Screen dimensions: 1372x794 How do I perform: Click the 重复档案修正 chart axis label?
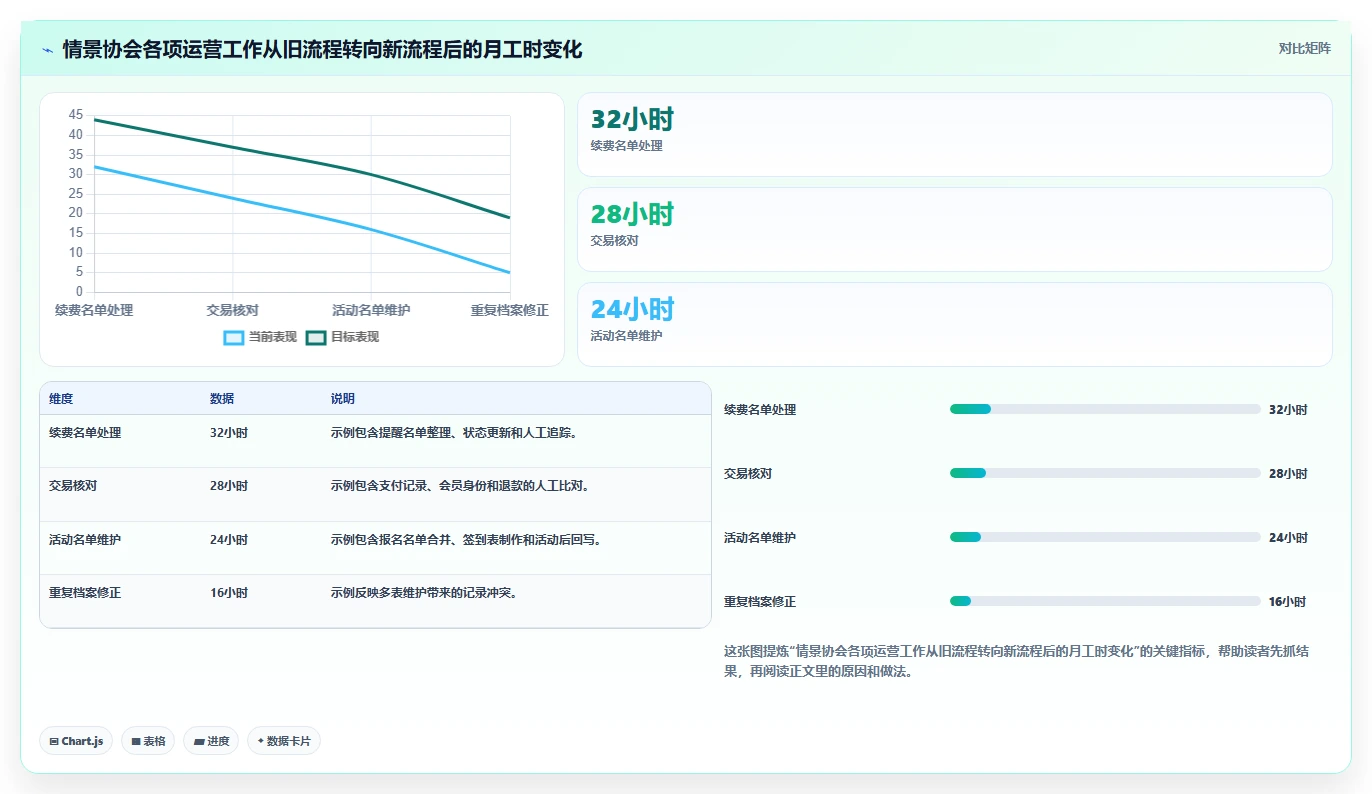click(510, 310)
